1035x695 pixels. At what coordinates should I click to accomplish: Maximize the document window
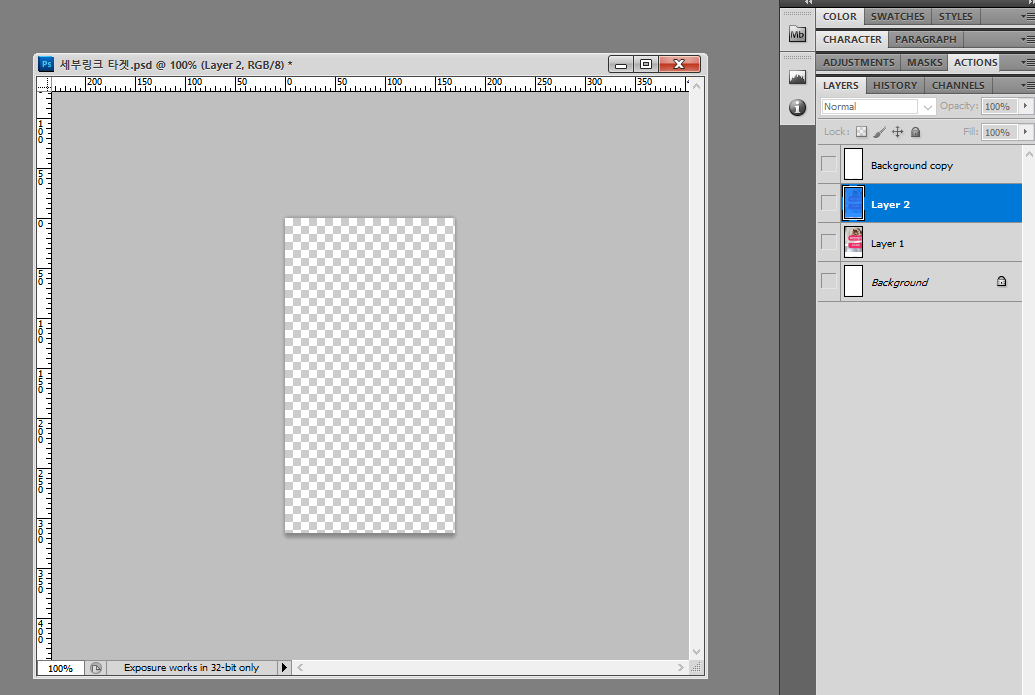646,64
